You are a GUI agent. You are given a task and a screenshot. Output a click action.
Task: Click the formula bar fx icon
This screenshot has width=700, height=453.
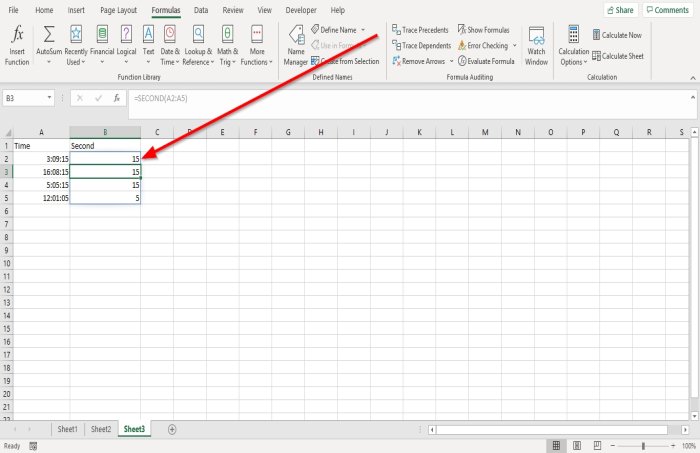coord(117,98)
